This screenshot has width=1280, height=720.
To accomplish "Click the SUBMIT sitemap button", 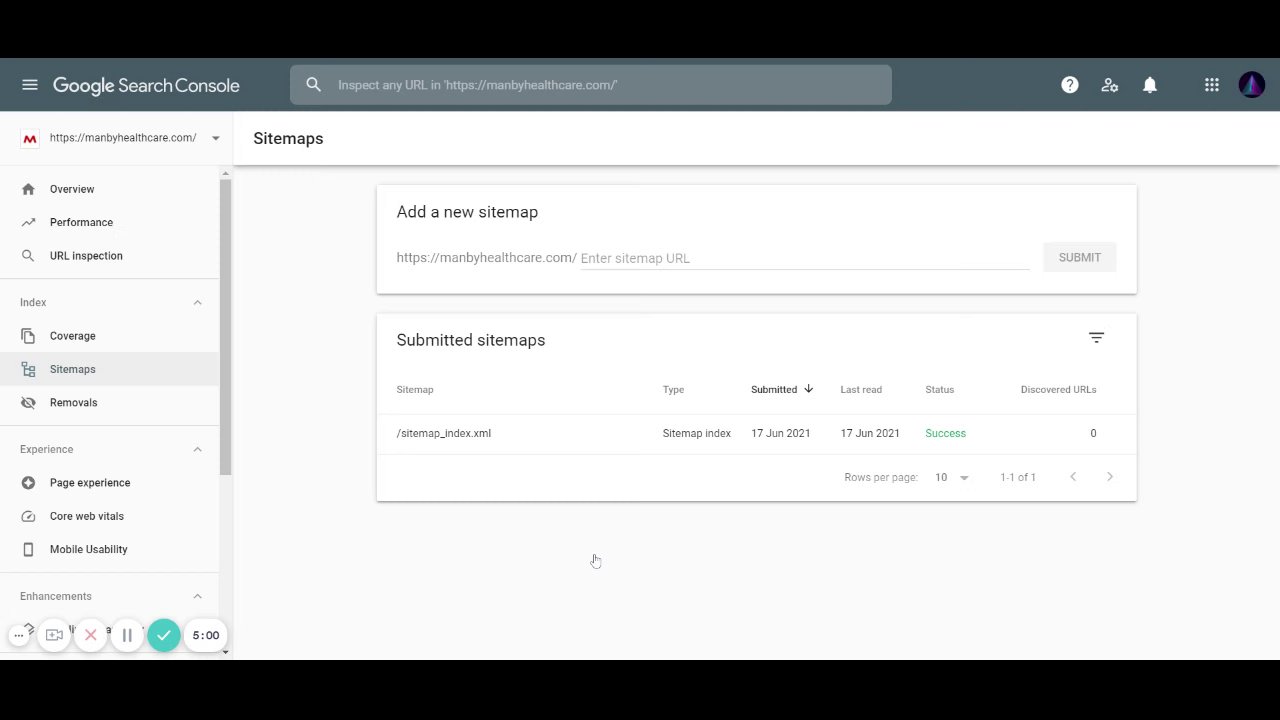I will [1080, 257].
